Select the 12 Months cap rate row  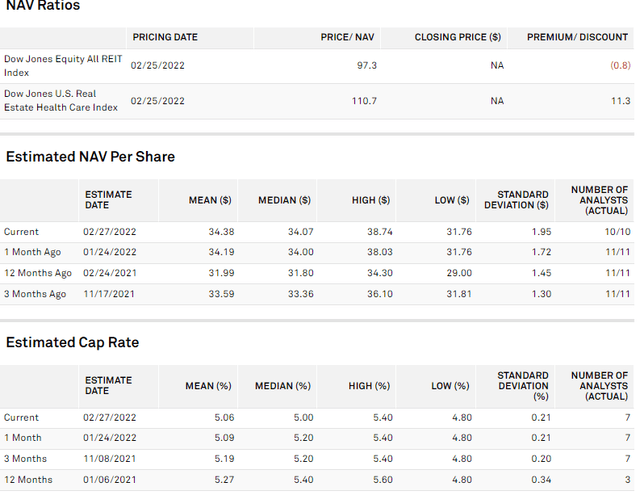pos(317,479)
